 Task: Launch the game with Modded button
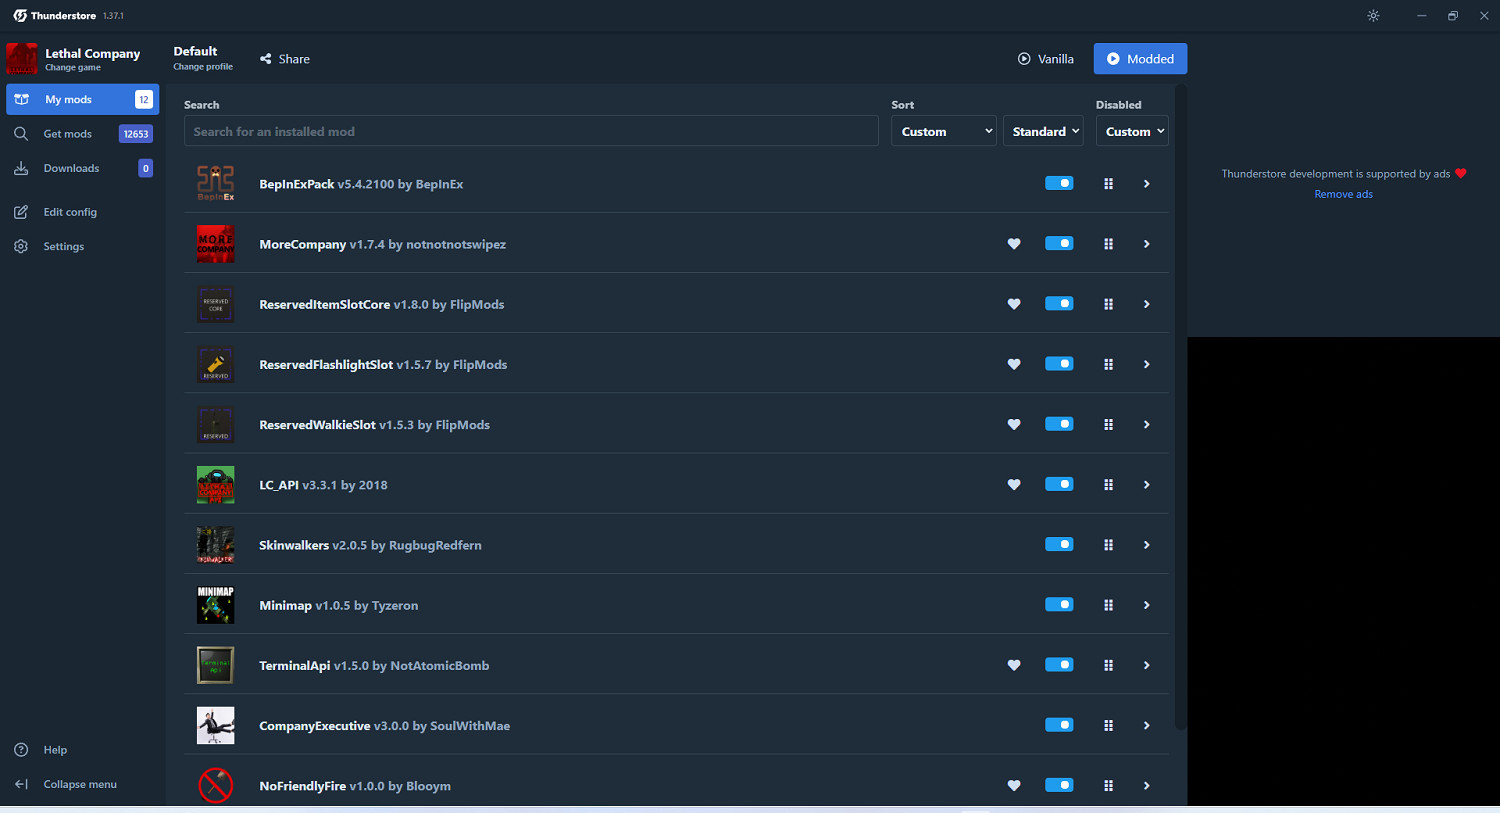[1140, 59]
